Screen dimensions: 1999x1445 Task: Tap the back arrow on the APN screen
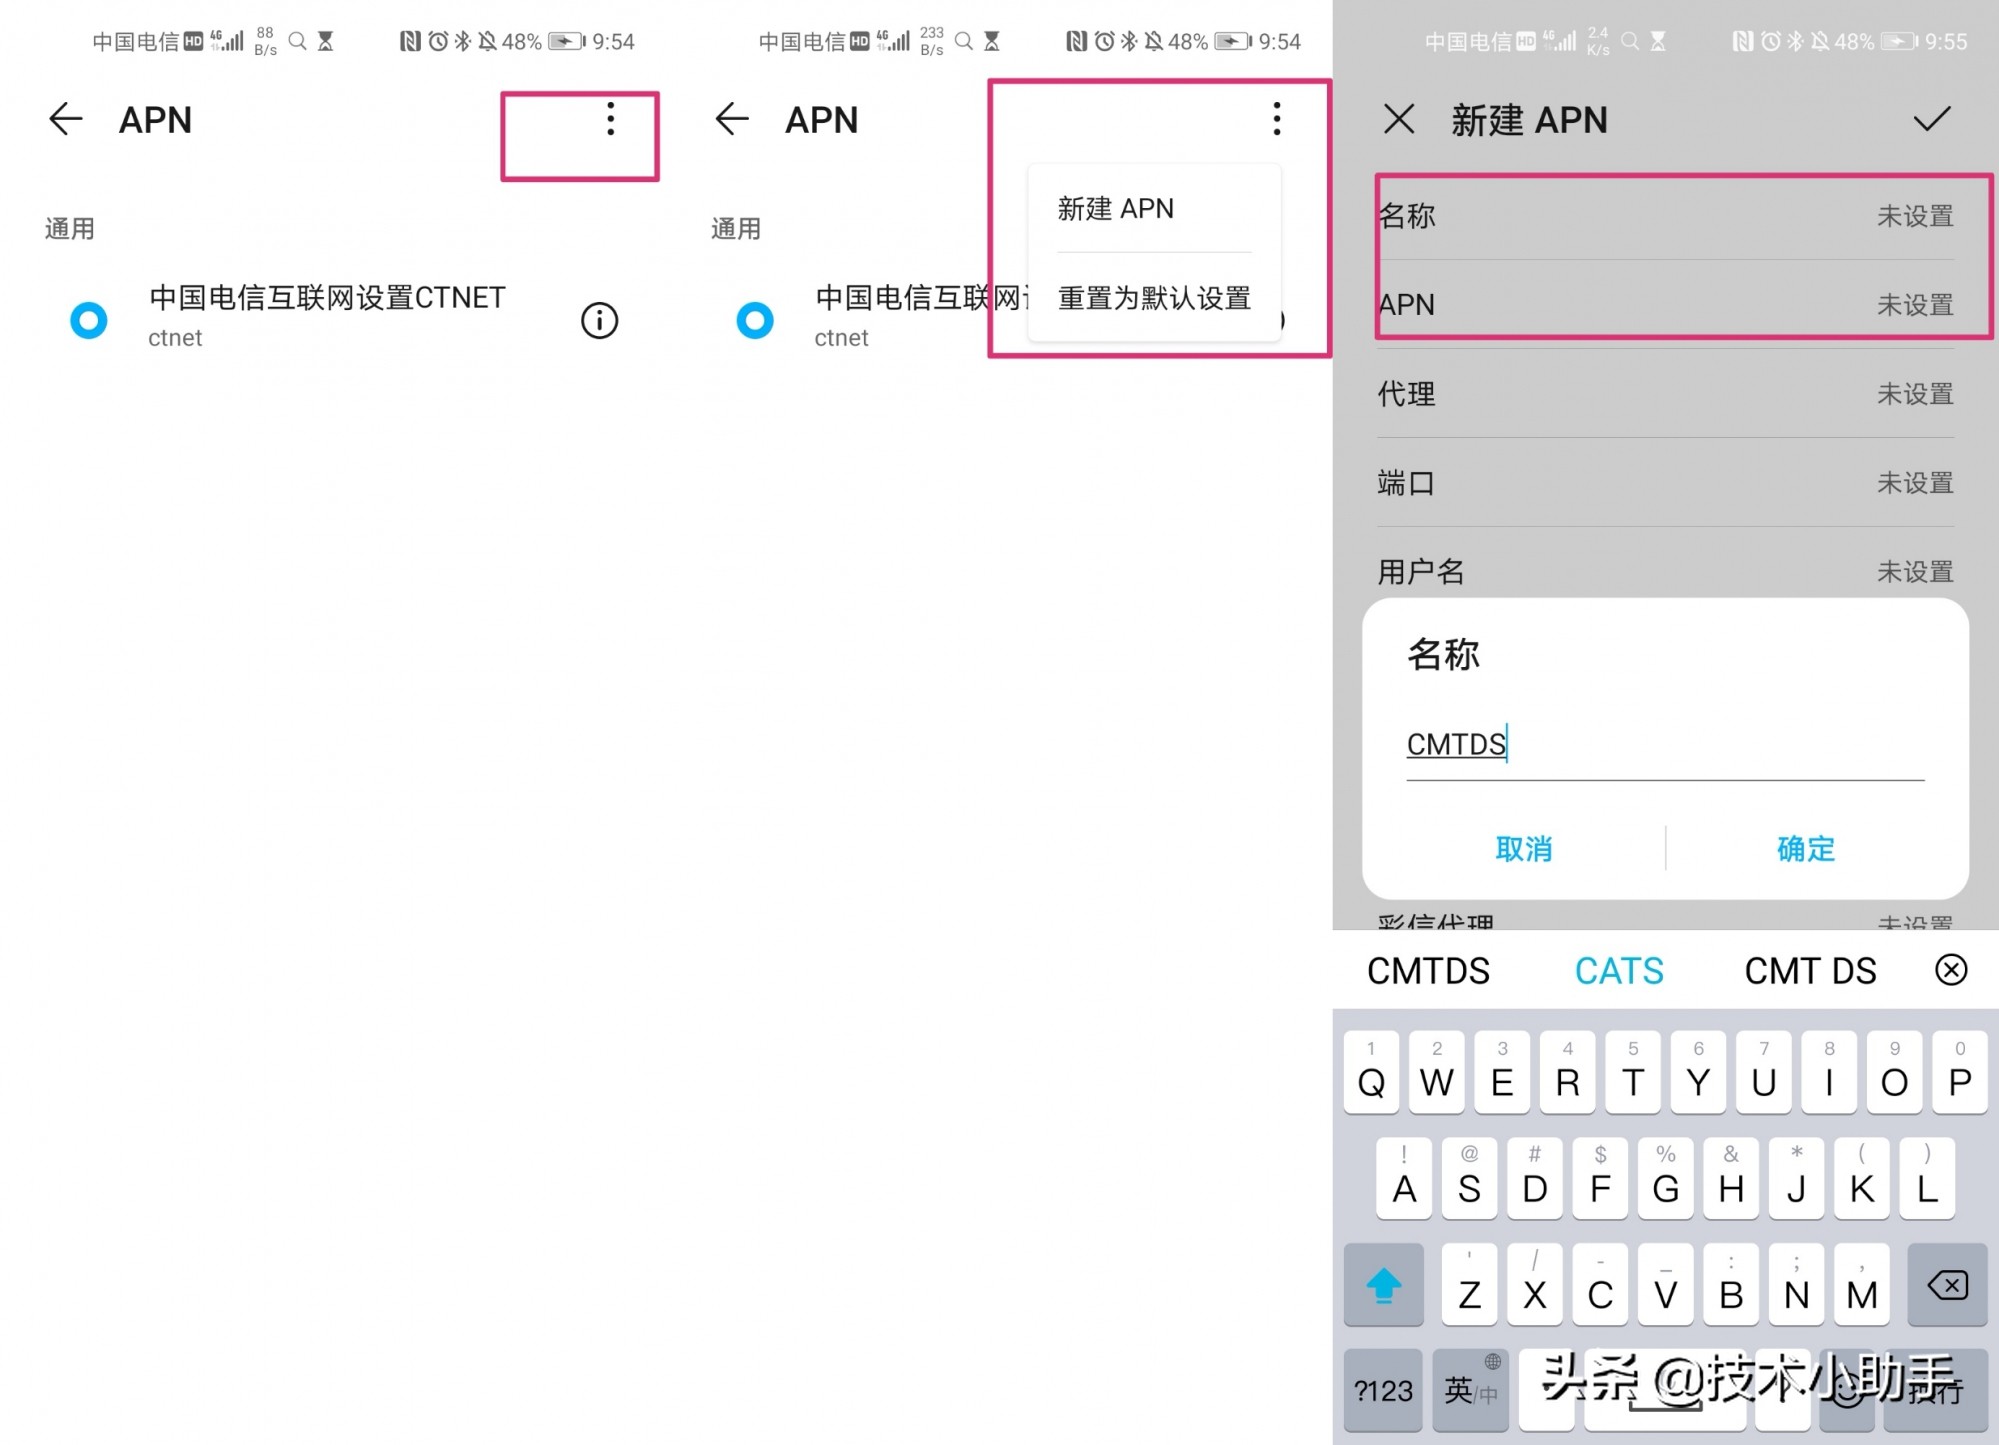point(64,119)
